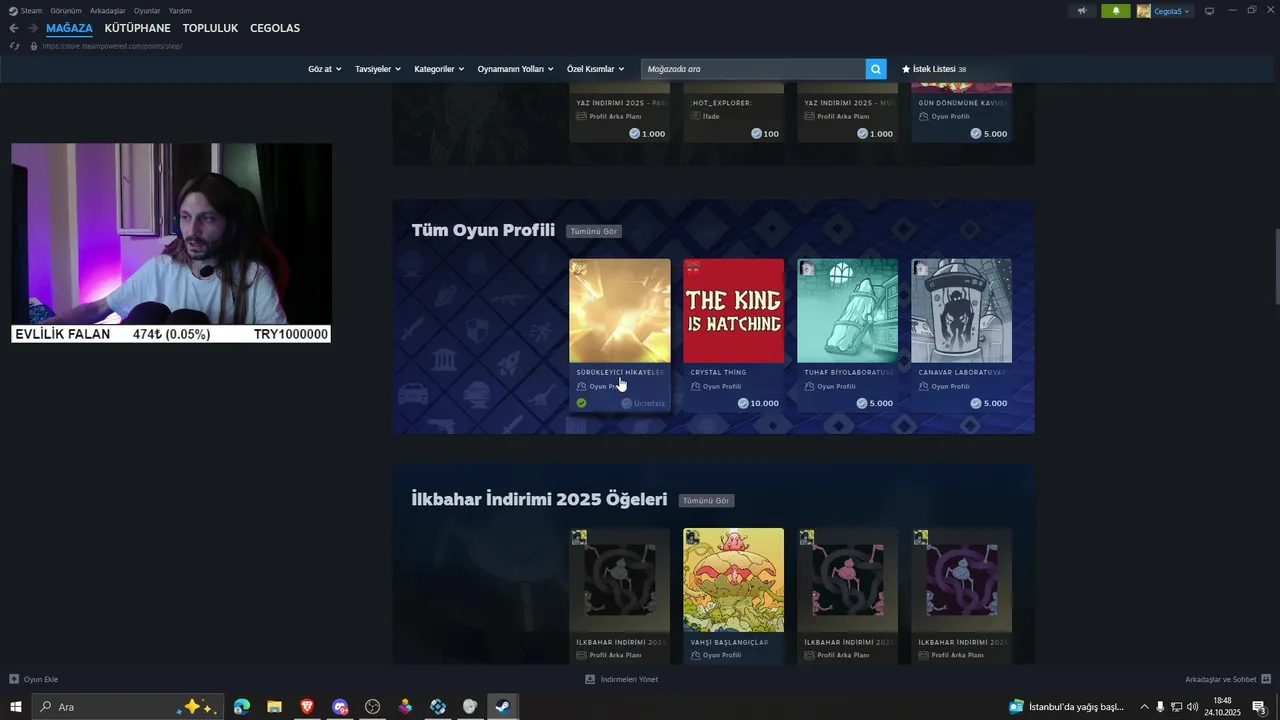The height and width of the screenshot is (720, 1280).
Task: Open the Yardım menu
Action: pos(180,11)
